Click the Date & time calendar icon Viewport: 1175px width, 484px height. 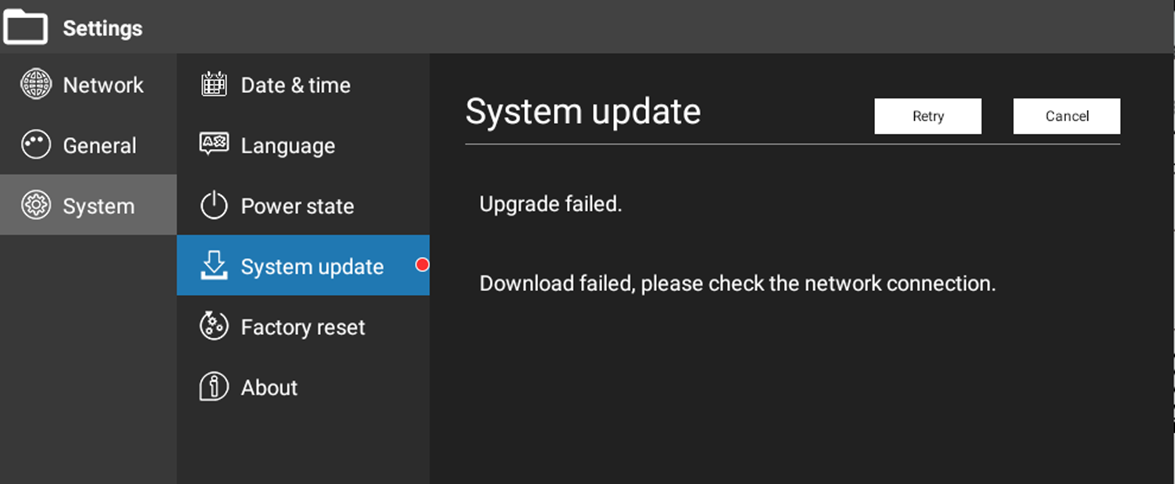click(214, 85)
